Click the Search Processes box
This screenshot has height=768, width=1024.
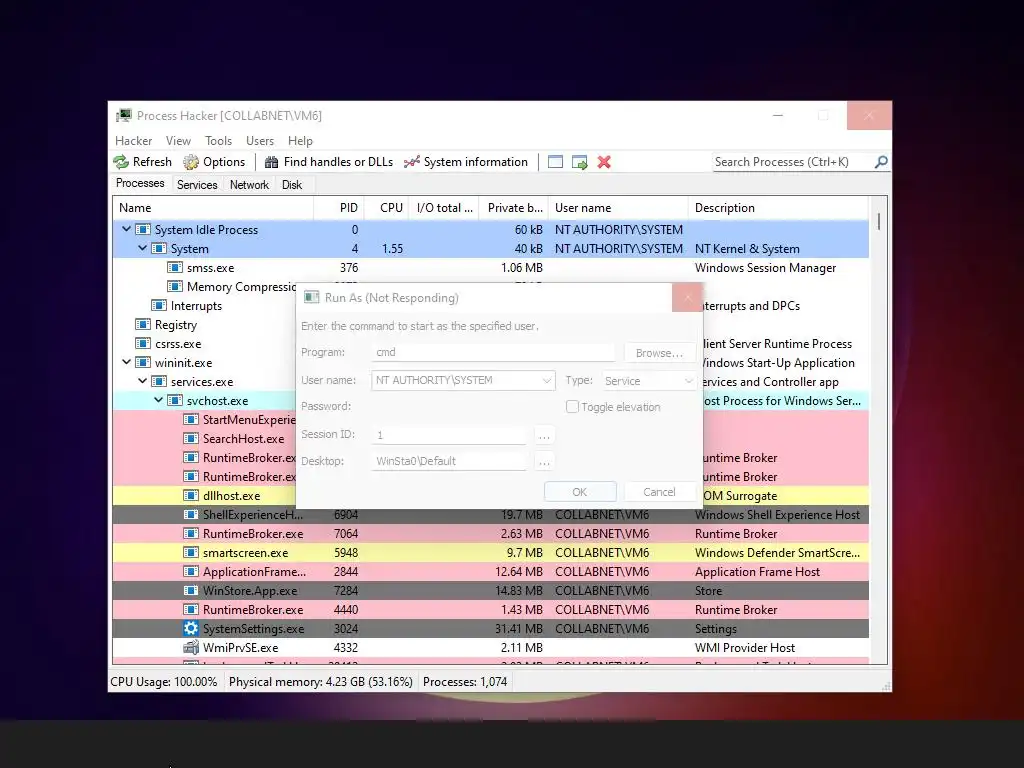tap(793, 162)
